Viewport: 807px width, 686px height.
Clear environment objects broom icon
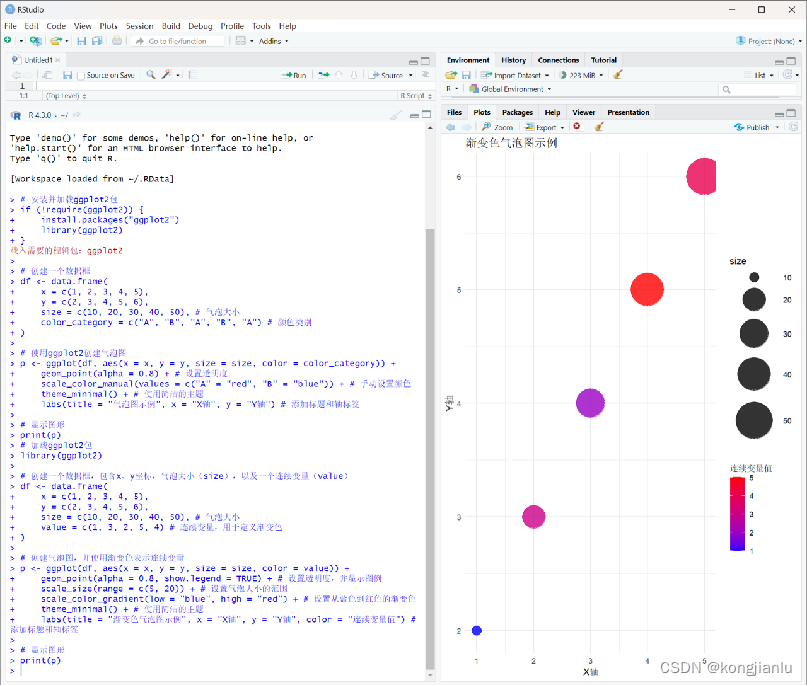[x=618, y=75]
